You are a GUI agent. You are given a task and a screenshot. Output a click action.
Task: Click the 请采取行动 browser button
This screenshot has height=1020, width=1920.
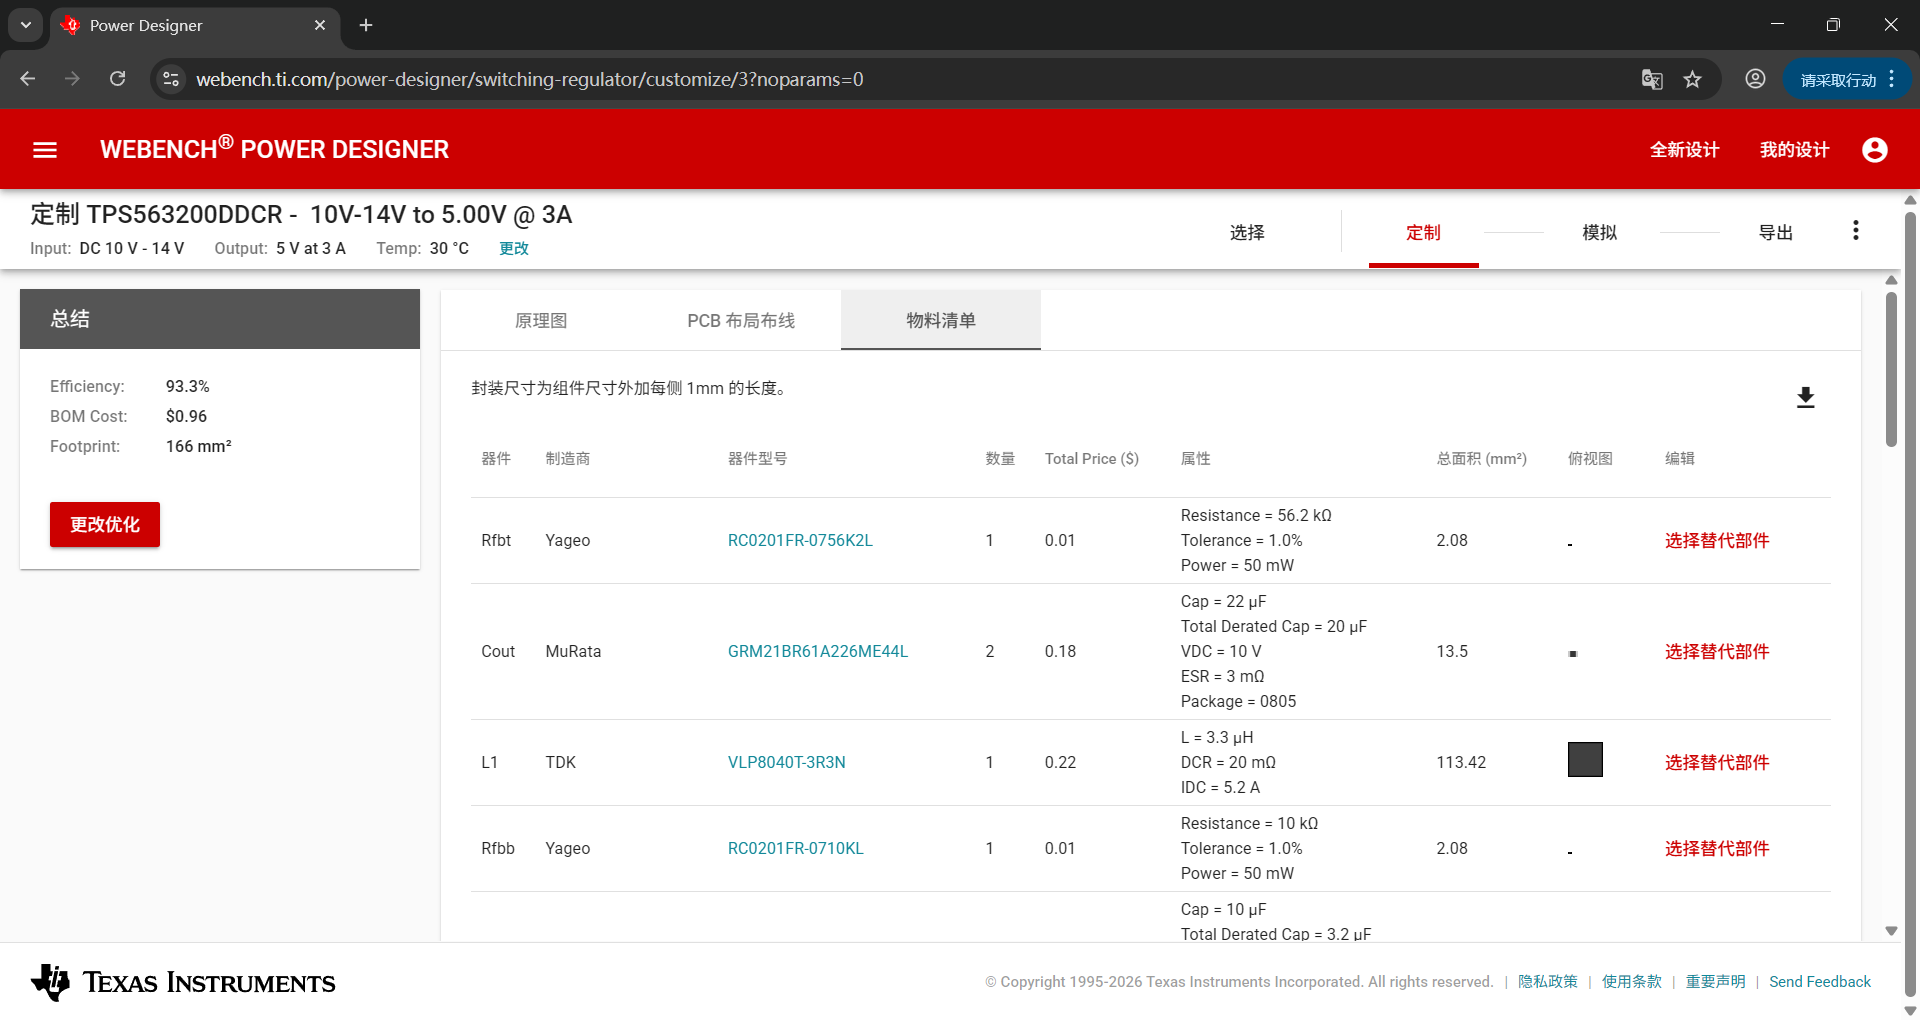1846,79
